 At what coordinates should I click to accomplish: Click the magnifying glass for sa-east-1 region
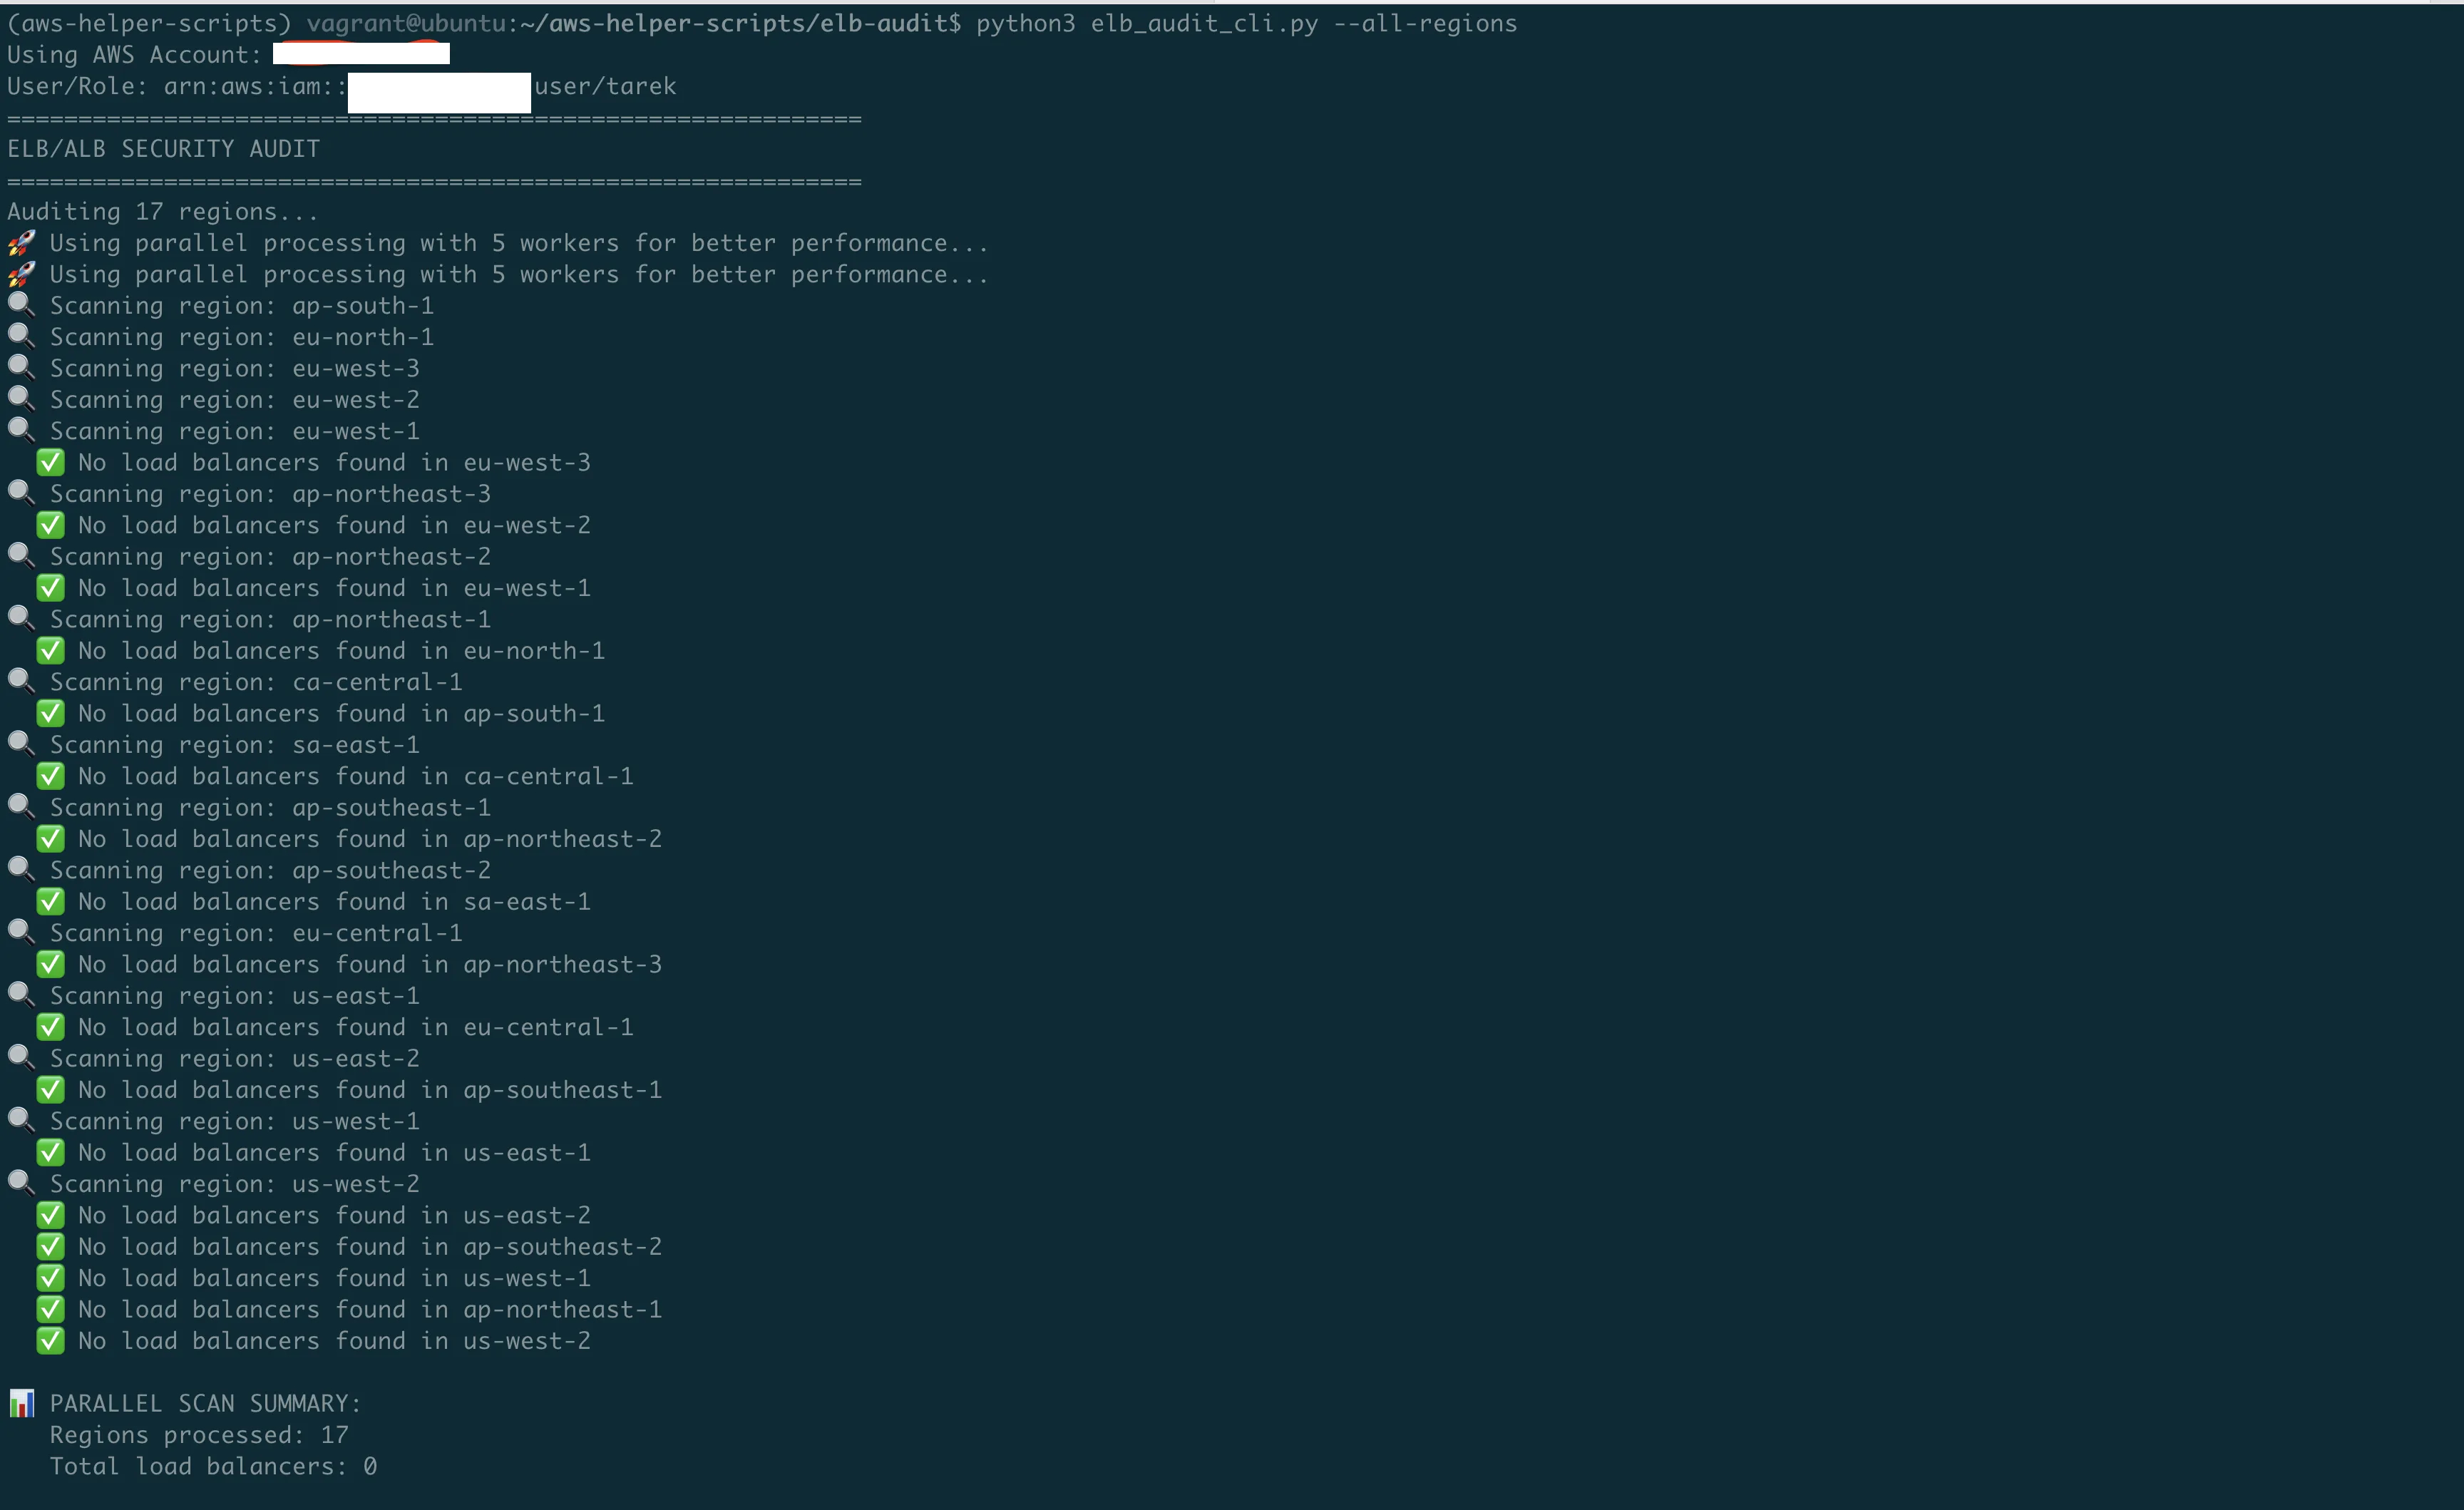coord(20,744)
